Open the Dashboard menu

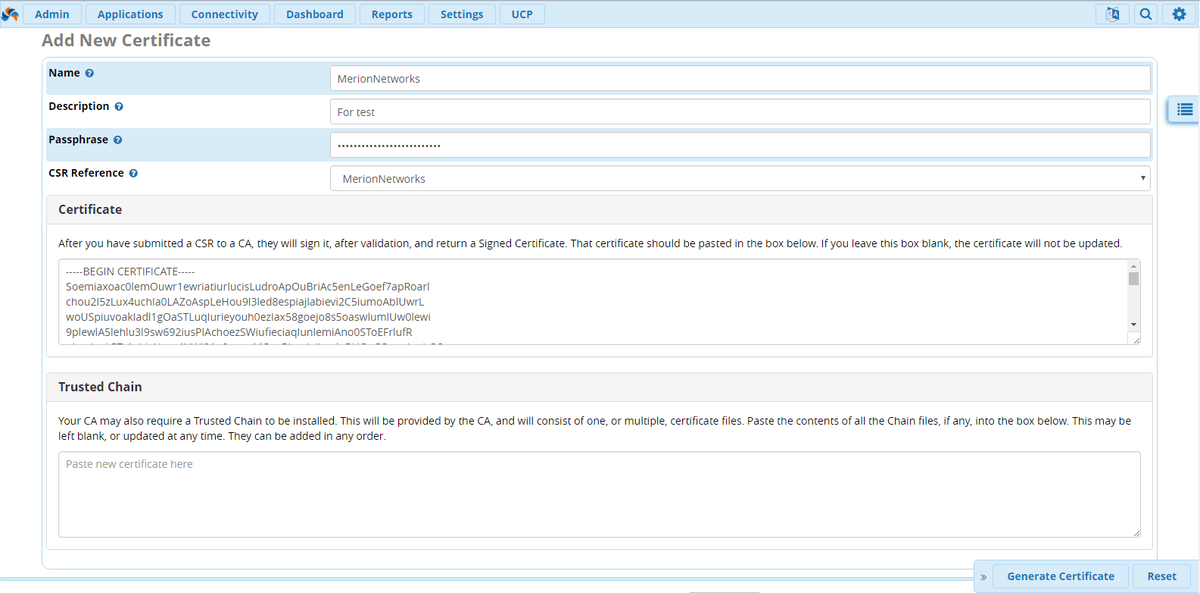pos(314,14)
